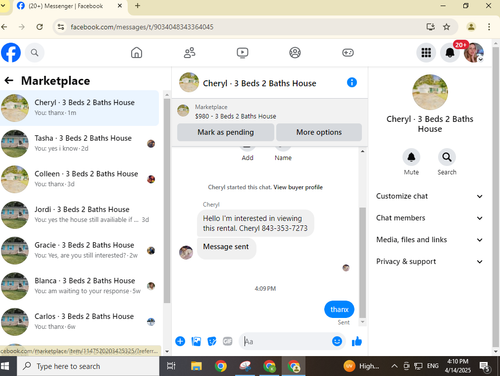Open Chrome tab search dropdown arrow

[x=3, y=6]
